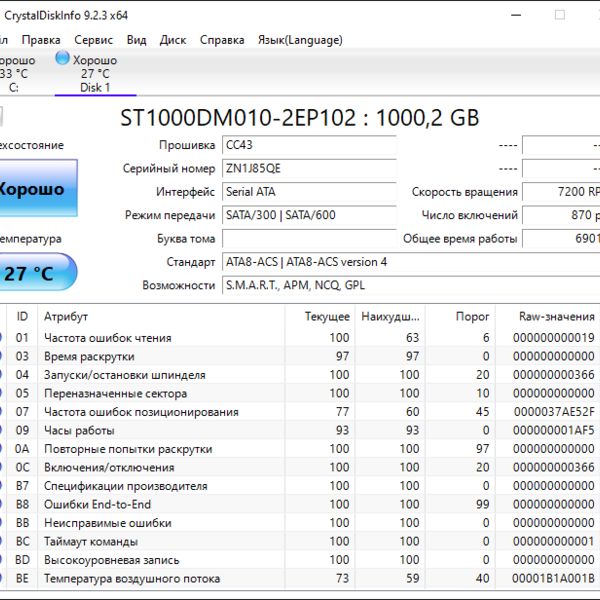600x600 pixels.
Task: Select the Ошибки End-to-End row
Action: point(300,504)
